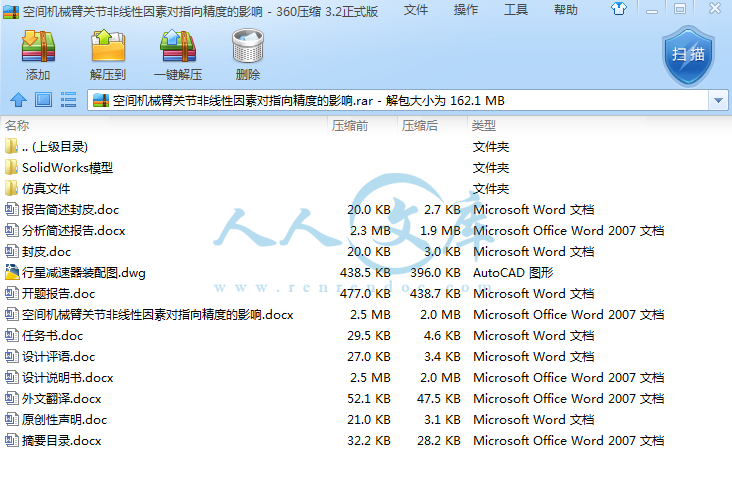732x488 pixels.
Task: Select the 报告简述封皮.doc file name
Action: click(70, 210)
